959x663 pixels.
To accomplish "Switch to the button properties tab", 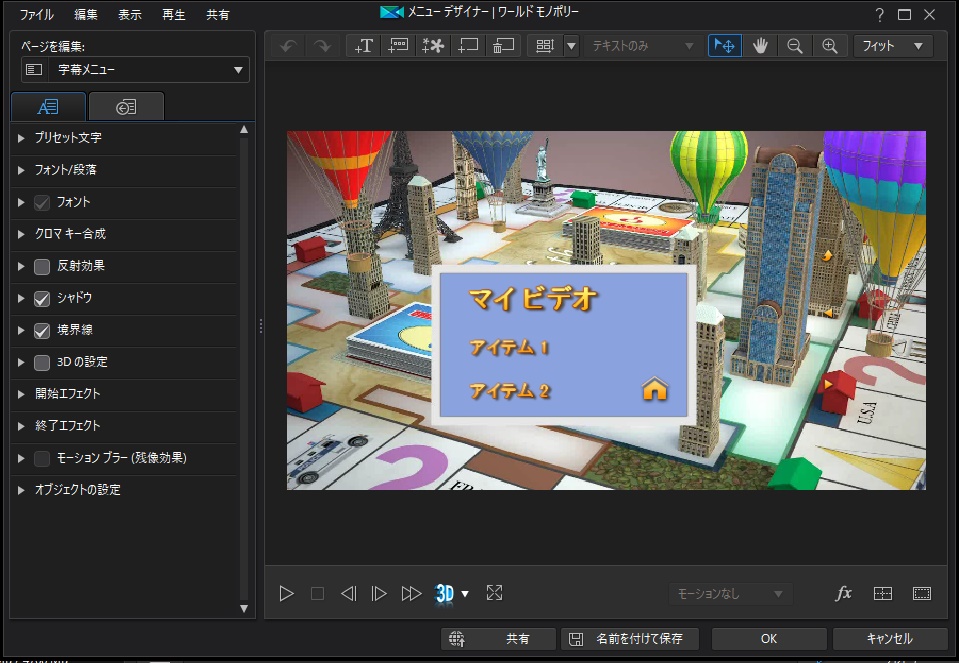I will [x=126, y=107].
